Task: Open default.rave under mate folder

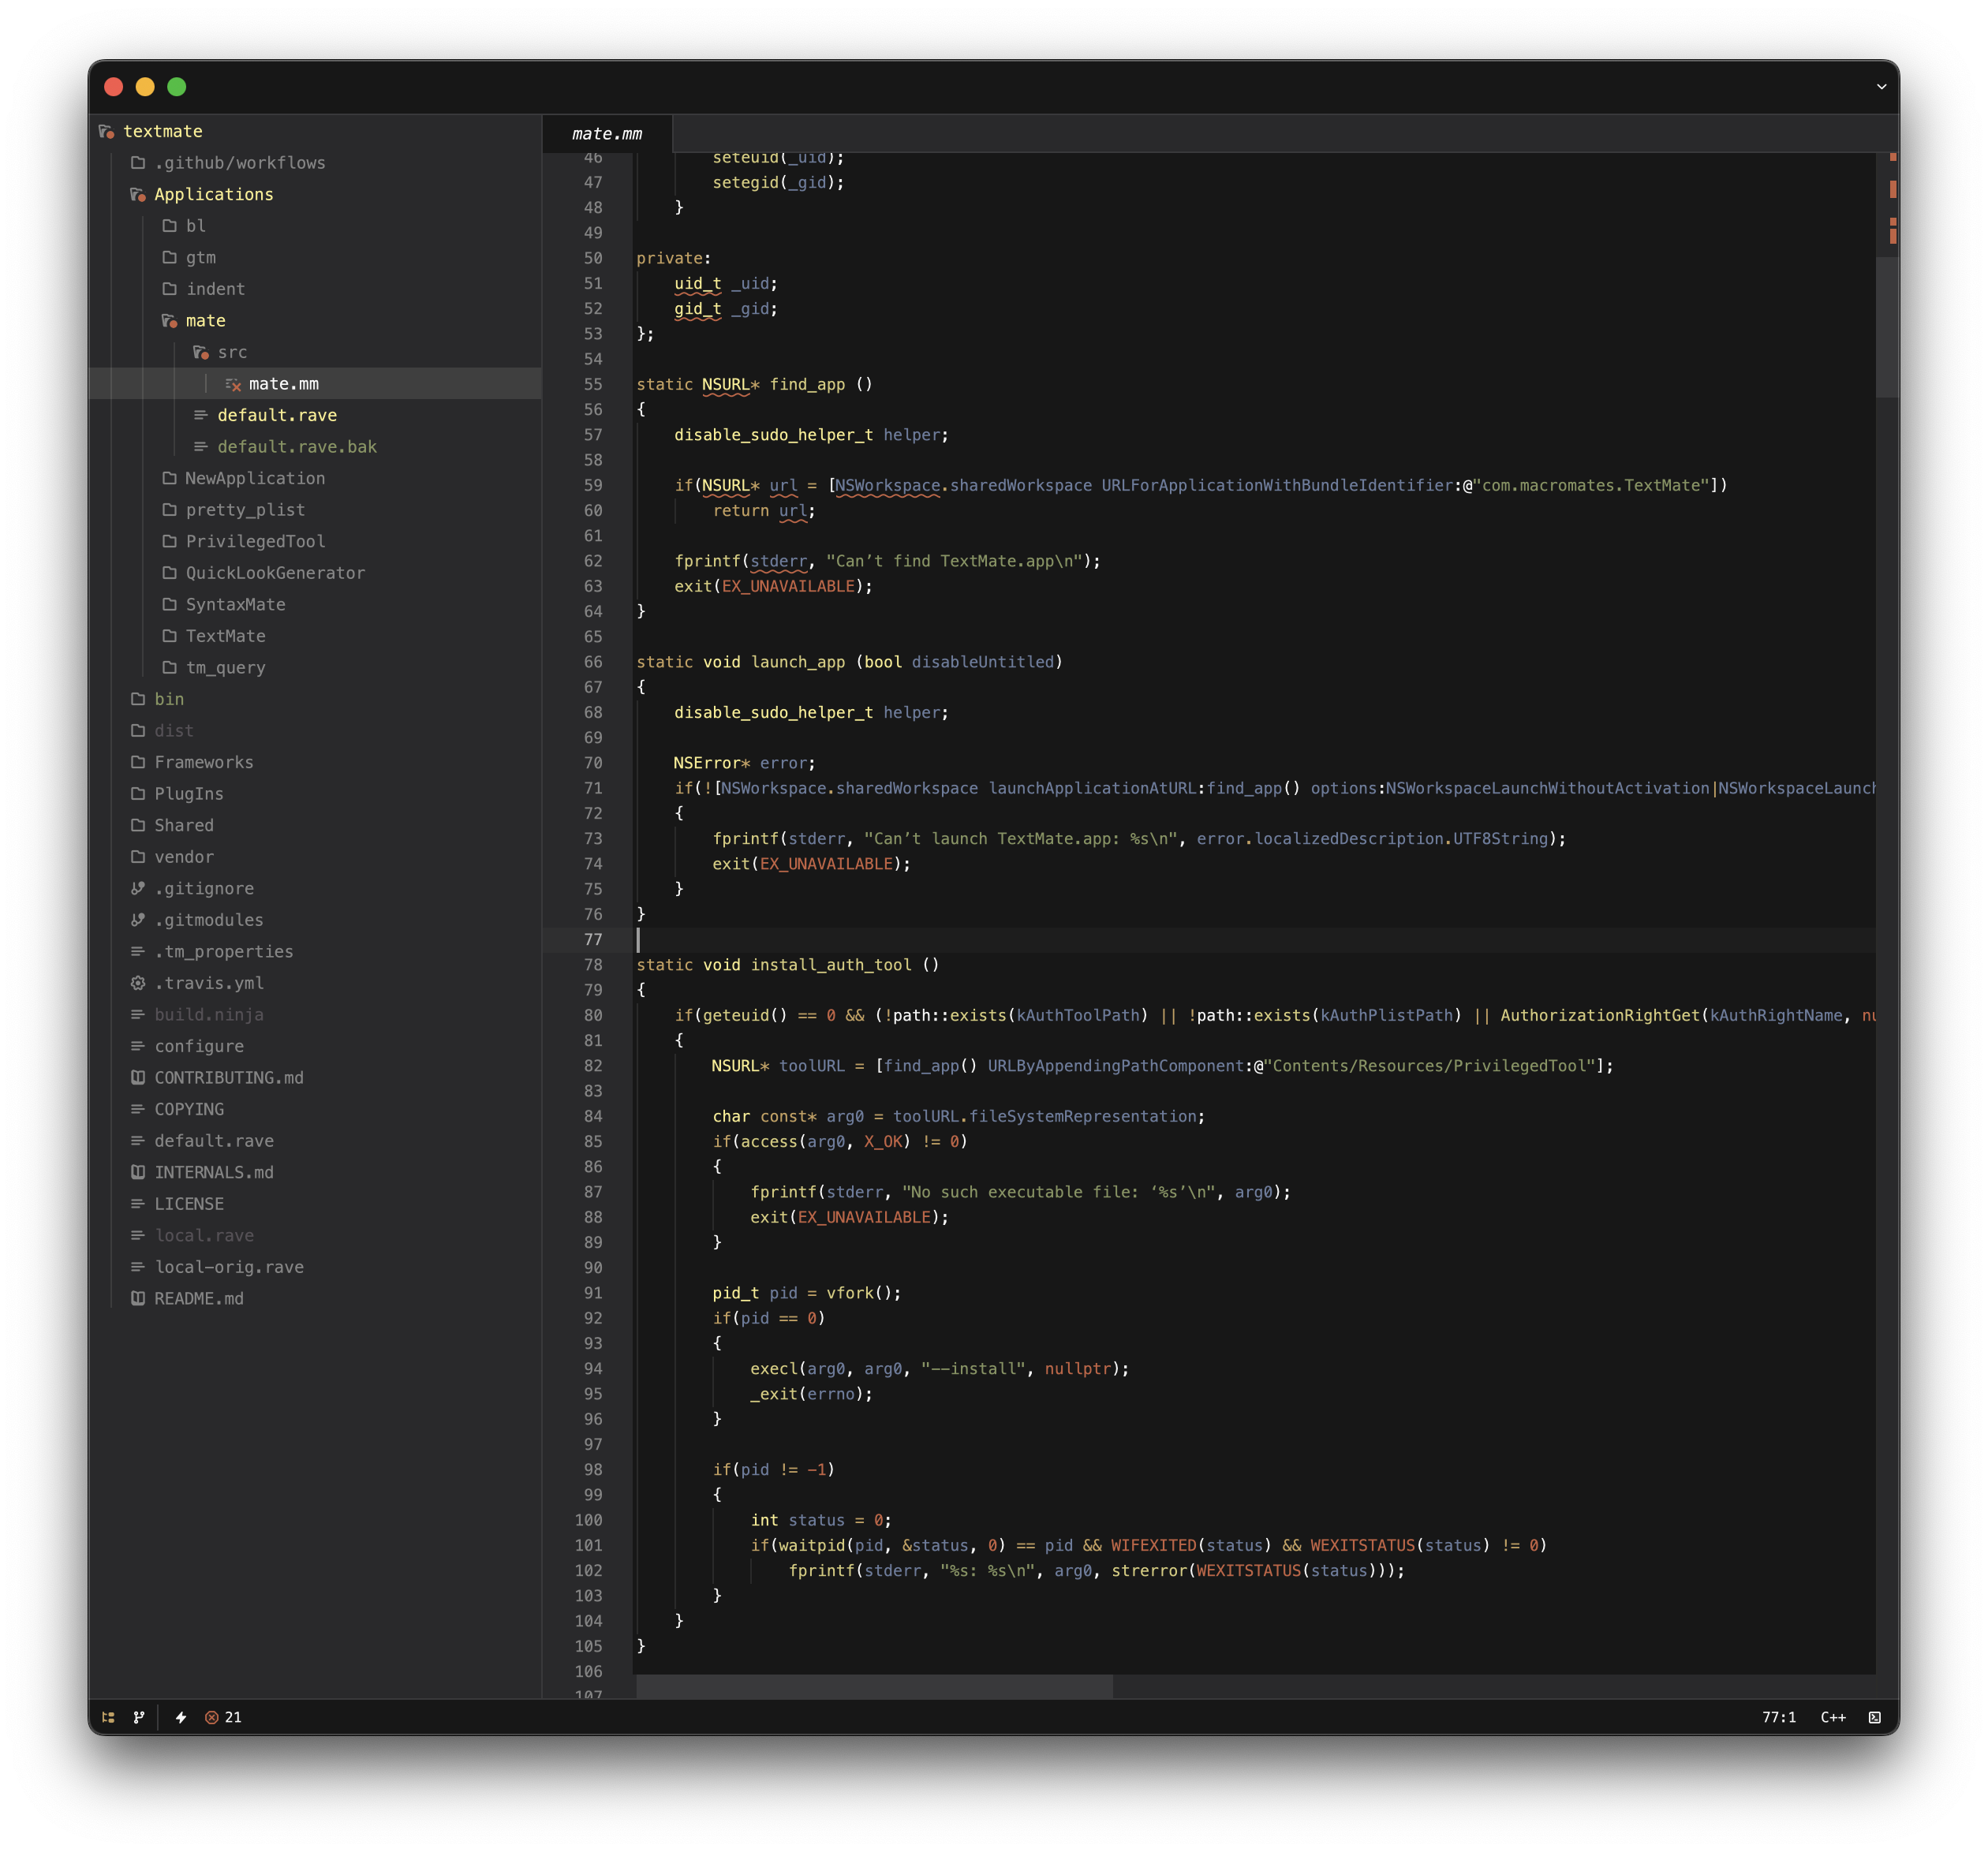Action: (315, 415)
